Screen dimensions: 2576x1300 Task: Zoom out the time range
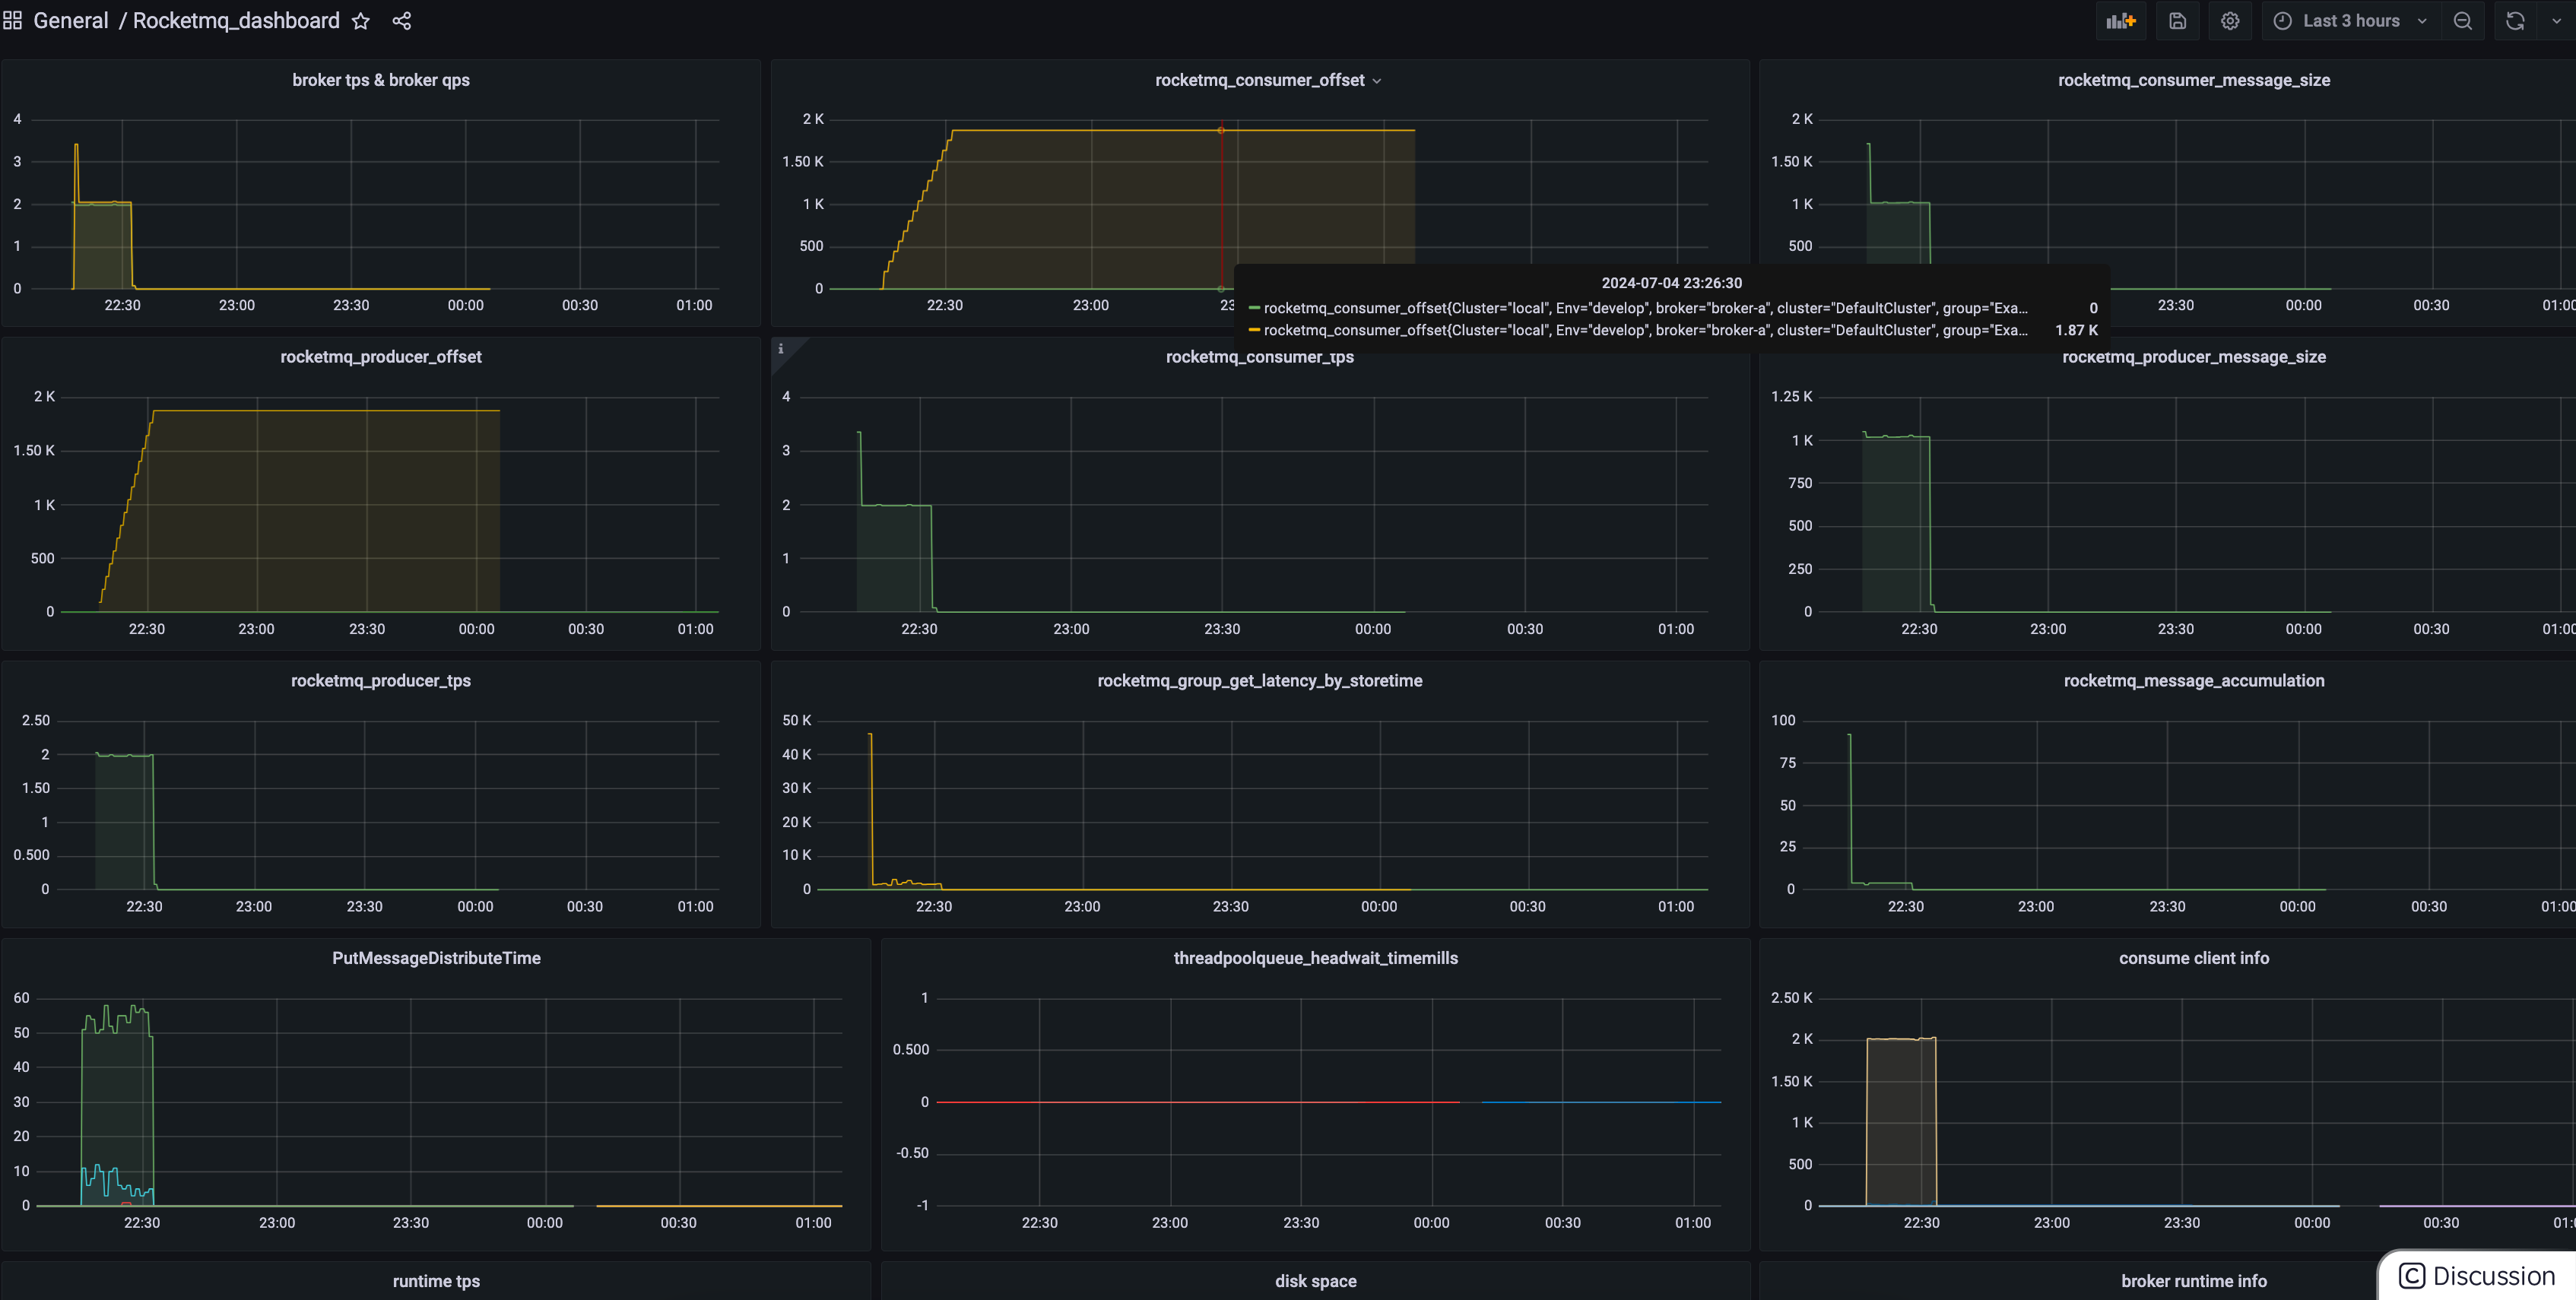tap(2463, 21)
